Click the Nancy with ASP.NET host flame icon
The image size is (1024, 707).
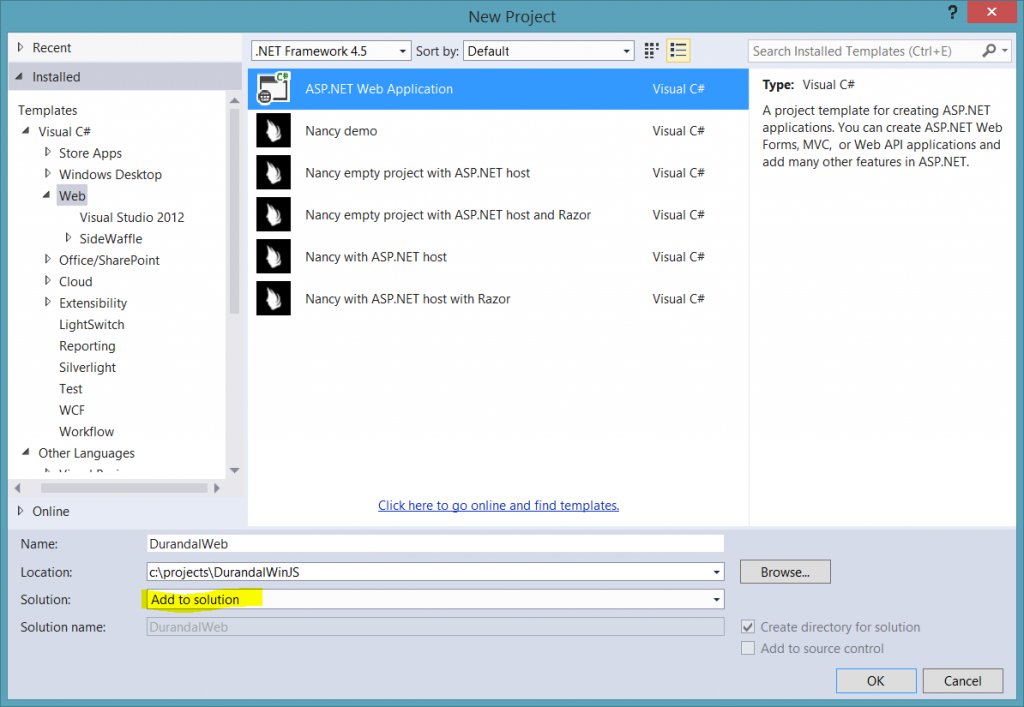pos(273,256)
